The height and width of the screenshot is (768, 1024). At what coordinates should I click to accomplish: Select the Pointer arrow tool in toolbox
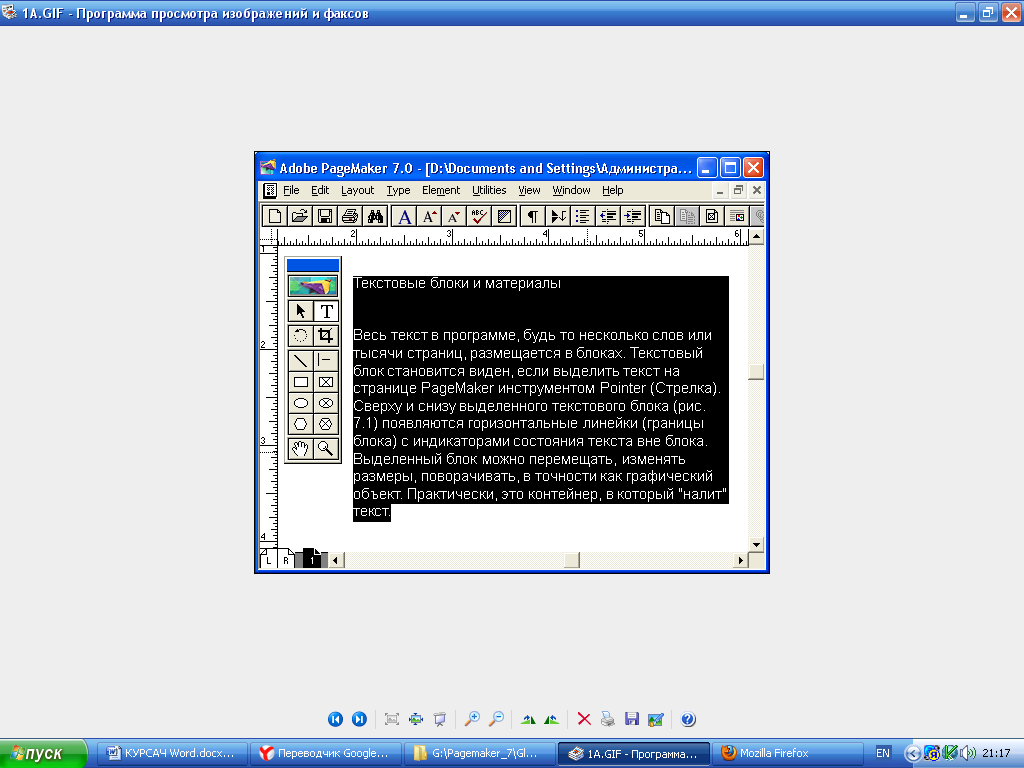pos(300,311)
